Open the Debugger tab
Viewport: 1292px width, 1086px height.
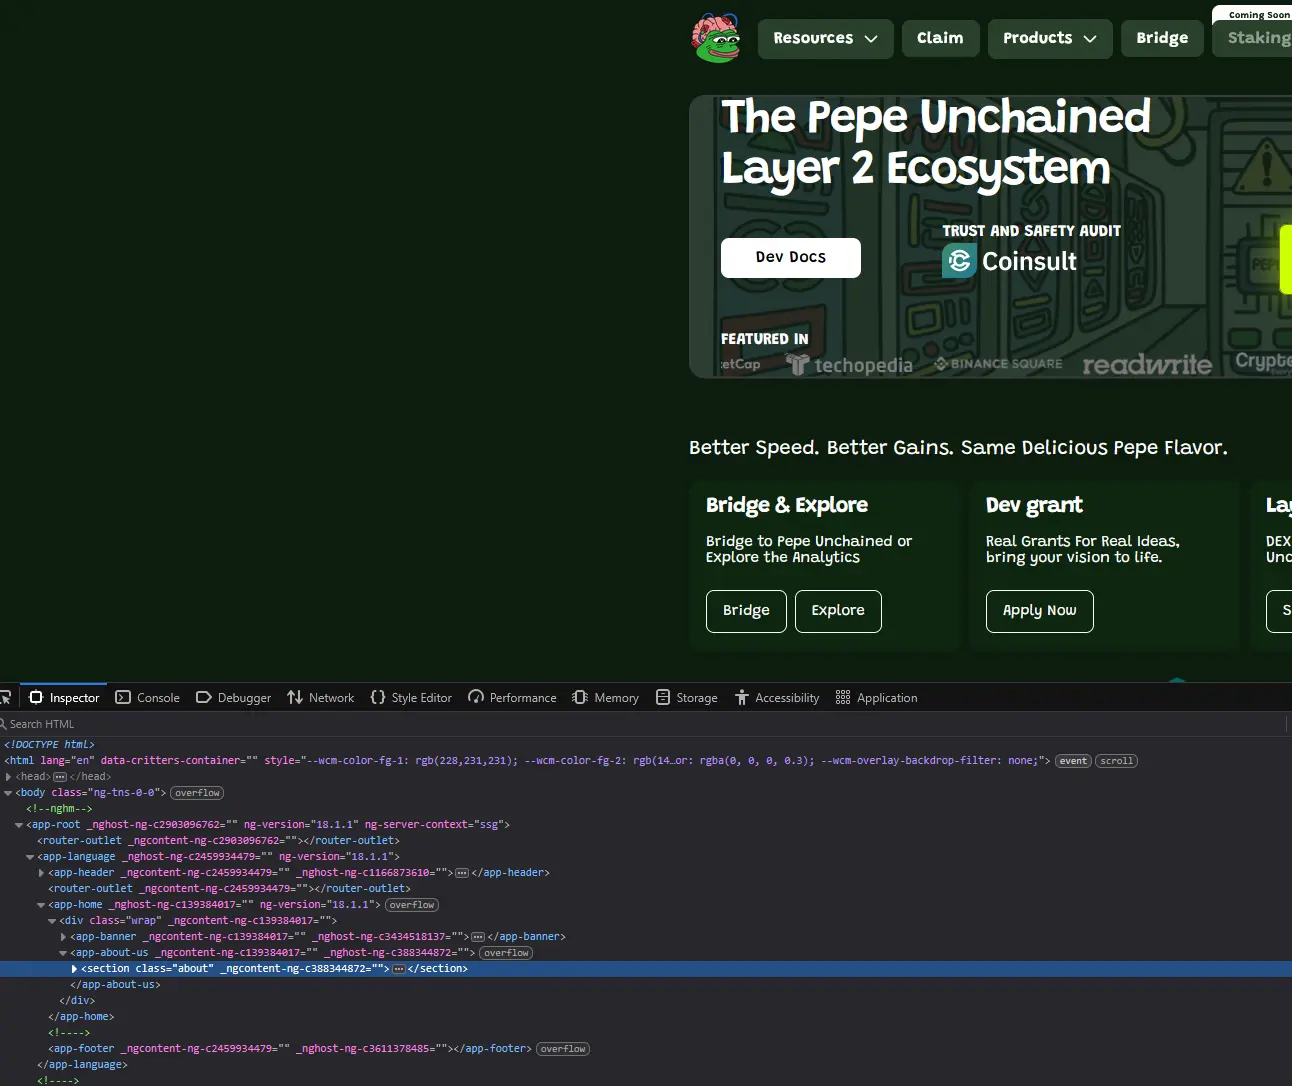click(233, 698)
